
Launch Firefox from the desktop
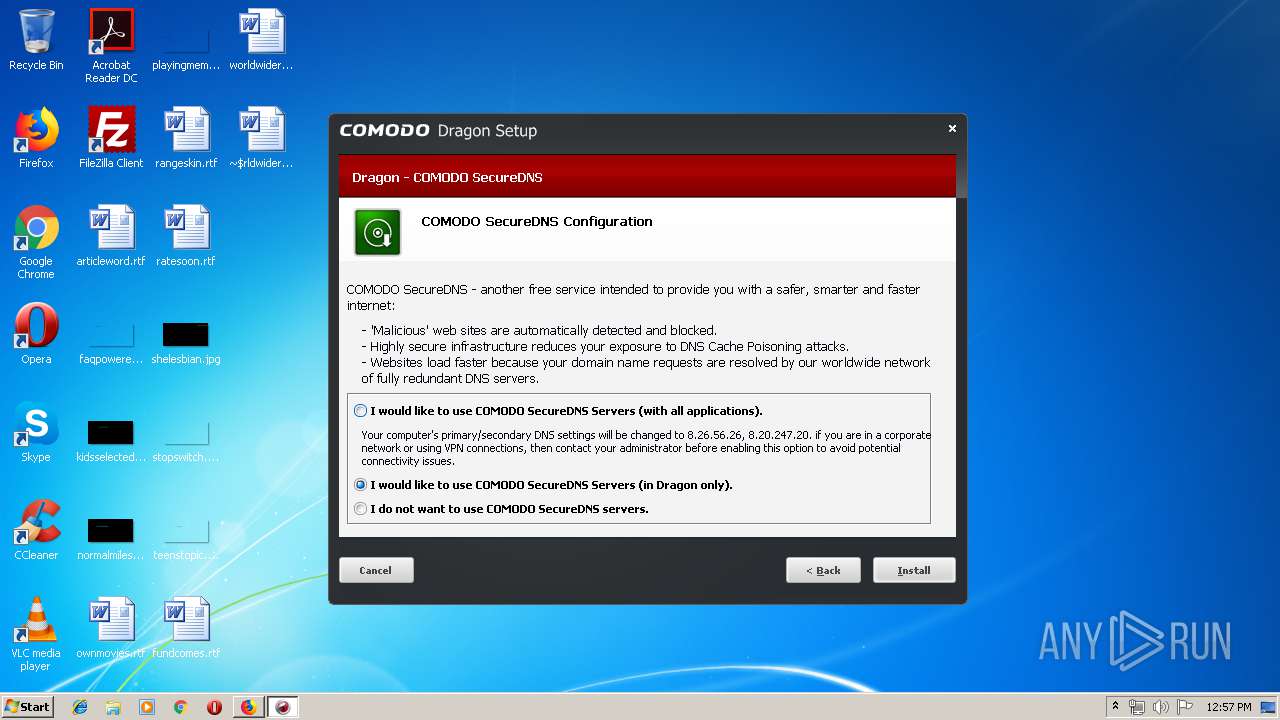pyautogui.click(x=36, y=138)
